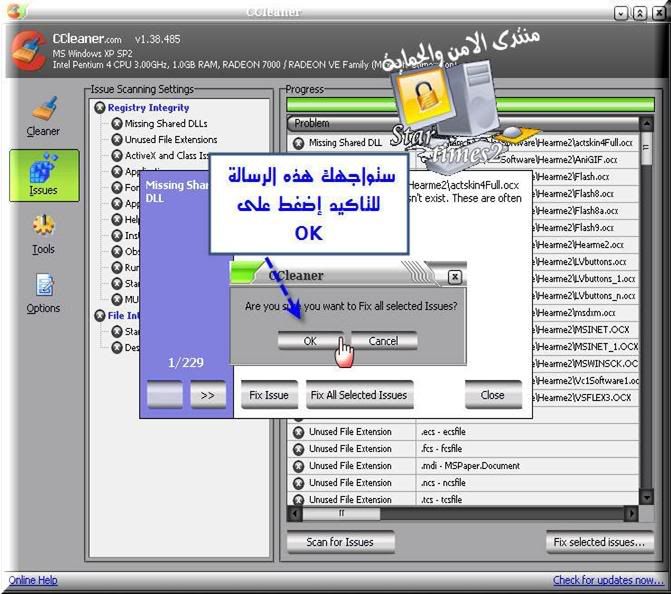The height and width of the screenshot is (594, 671).
Task: Confirm with OK in CCleaner dialog
Action: point(310,341)
